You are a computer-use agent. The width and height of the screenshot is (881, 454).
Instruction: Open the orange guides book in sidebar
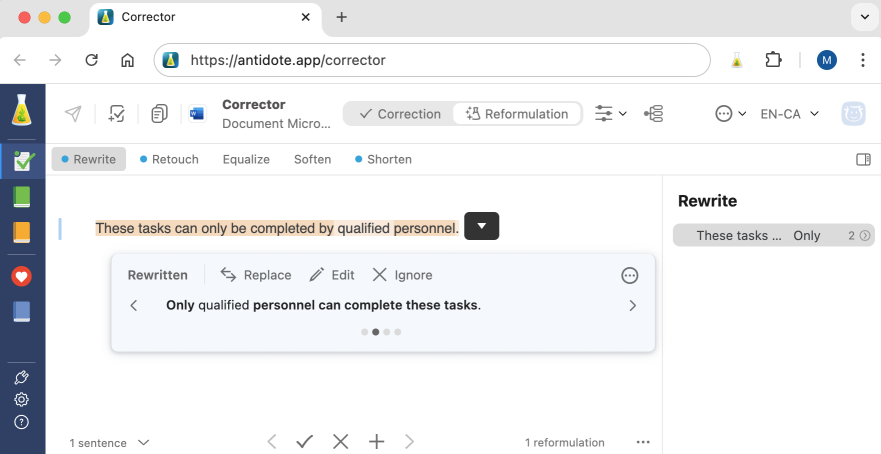click(x=21, y=233)
